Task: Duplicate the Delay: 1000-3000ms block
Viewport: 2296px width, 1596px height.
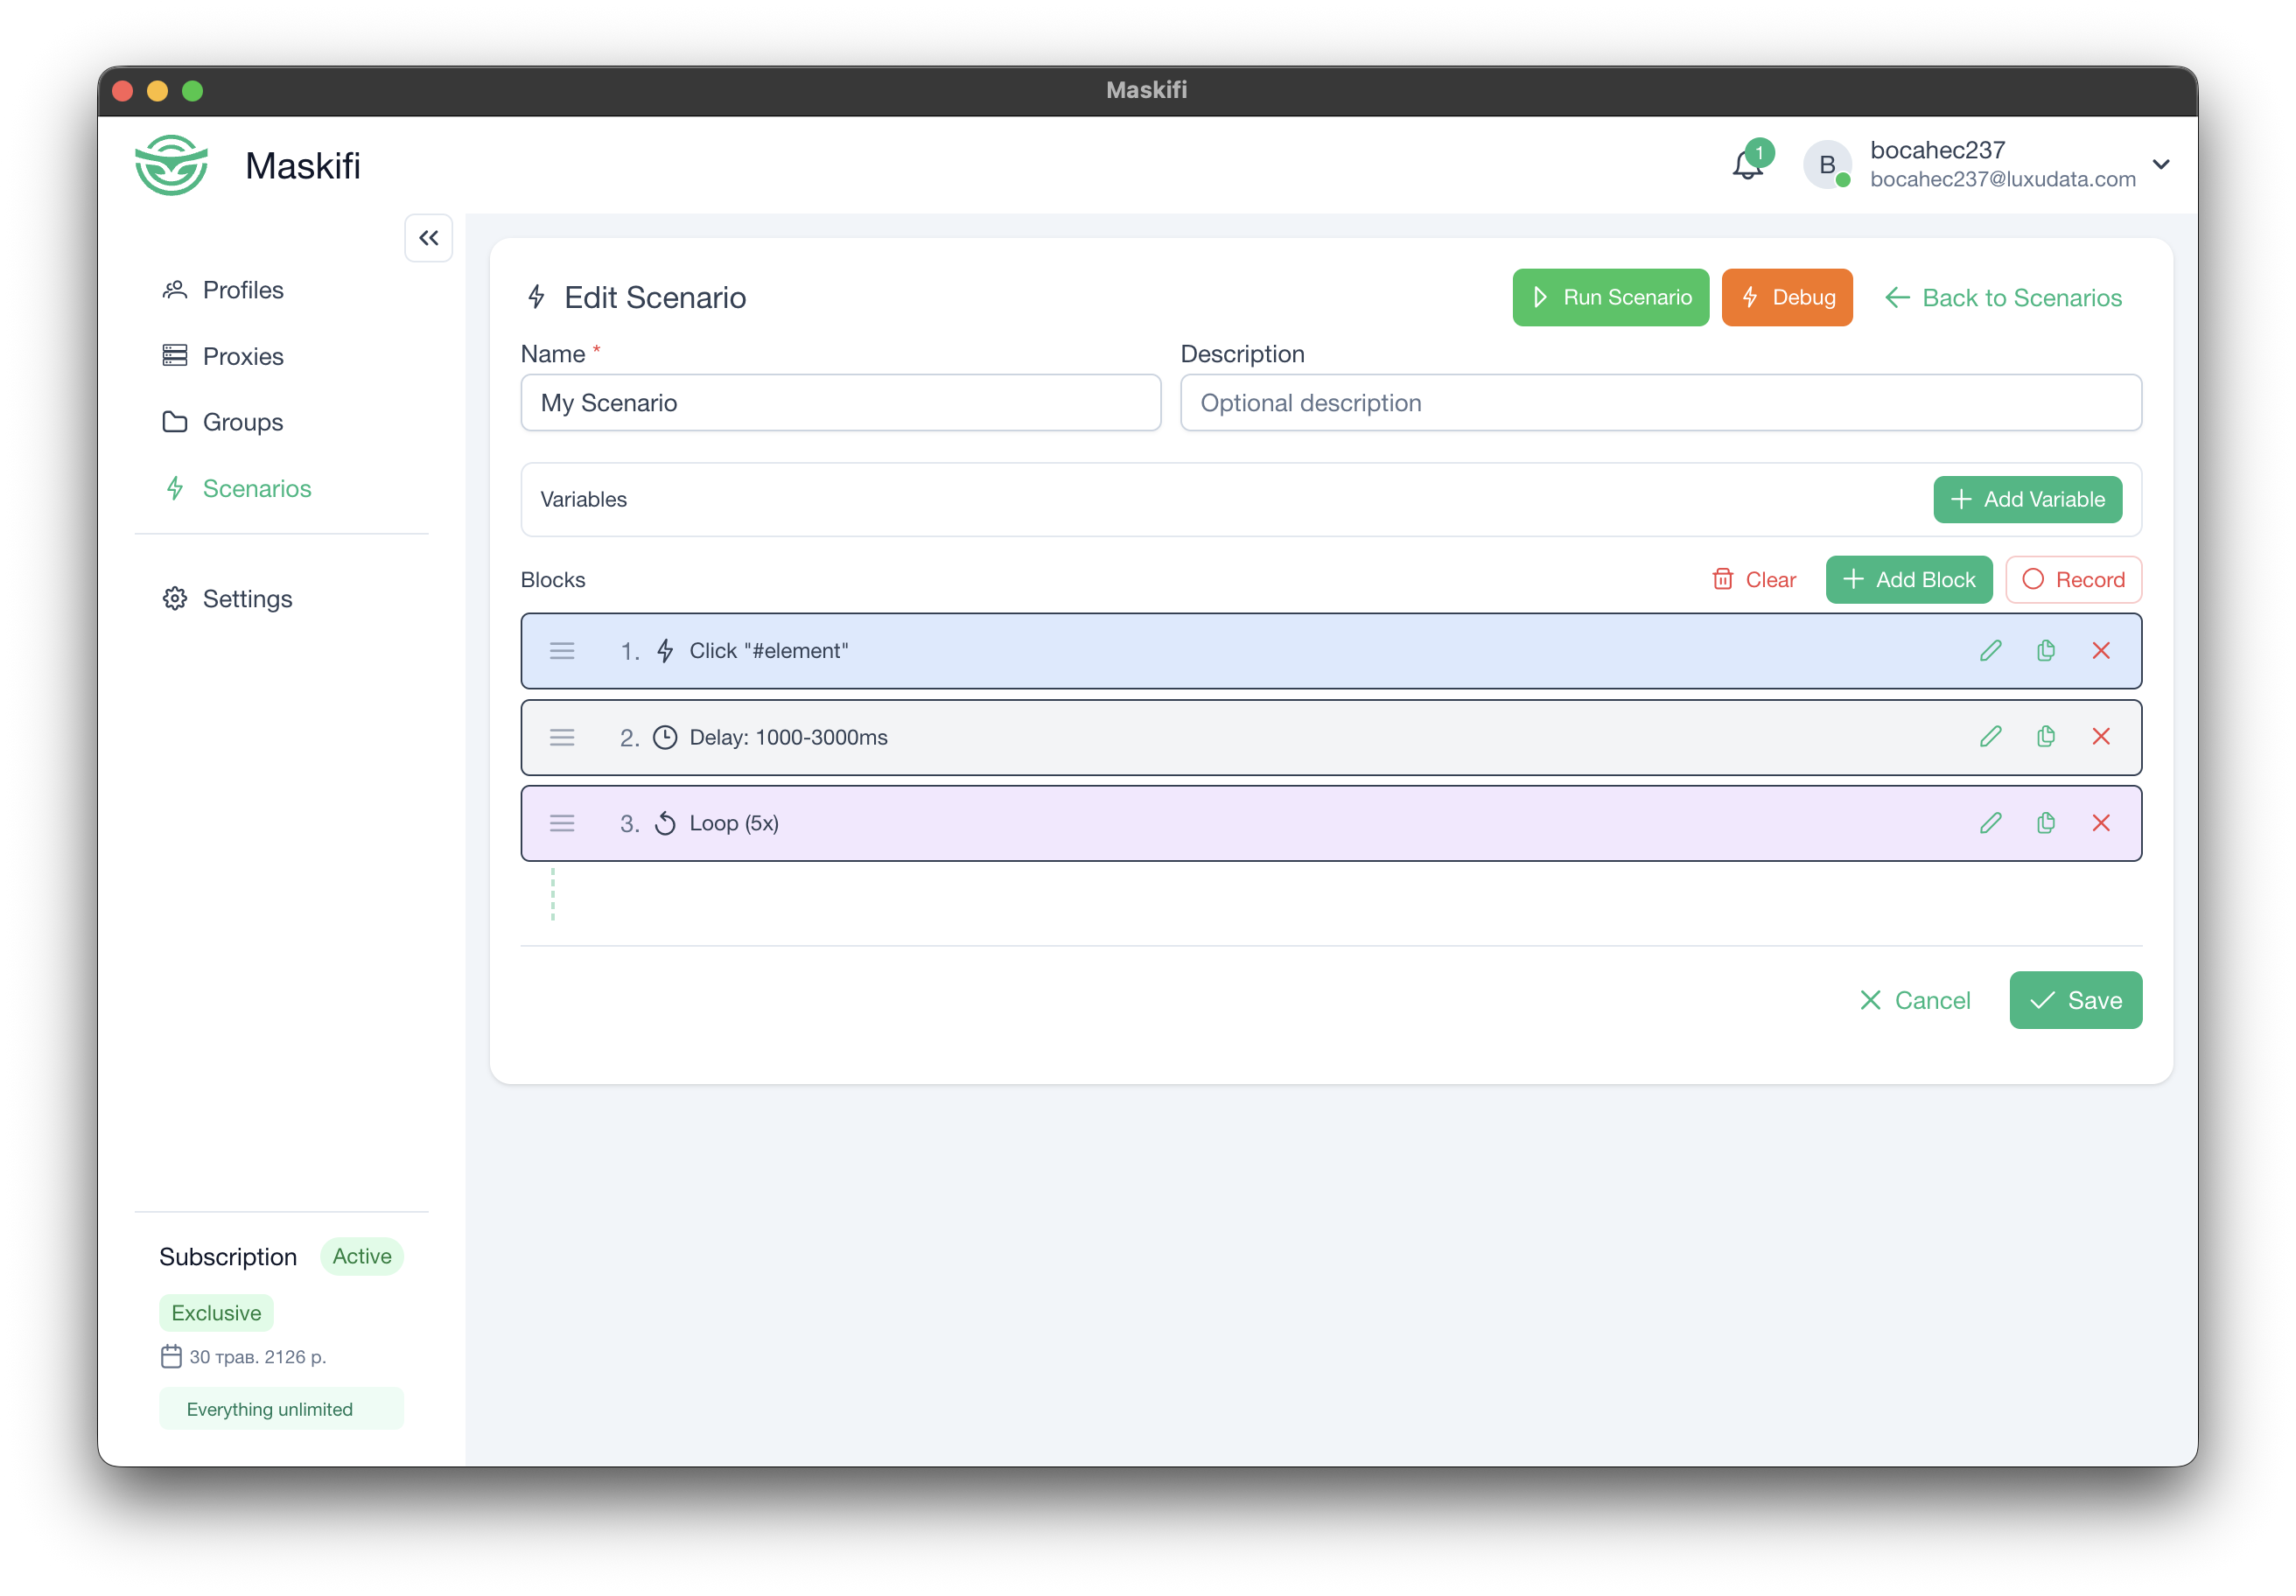Action: coord(2045,737)
